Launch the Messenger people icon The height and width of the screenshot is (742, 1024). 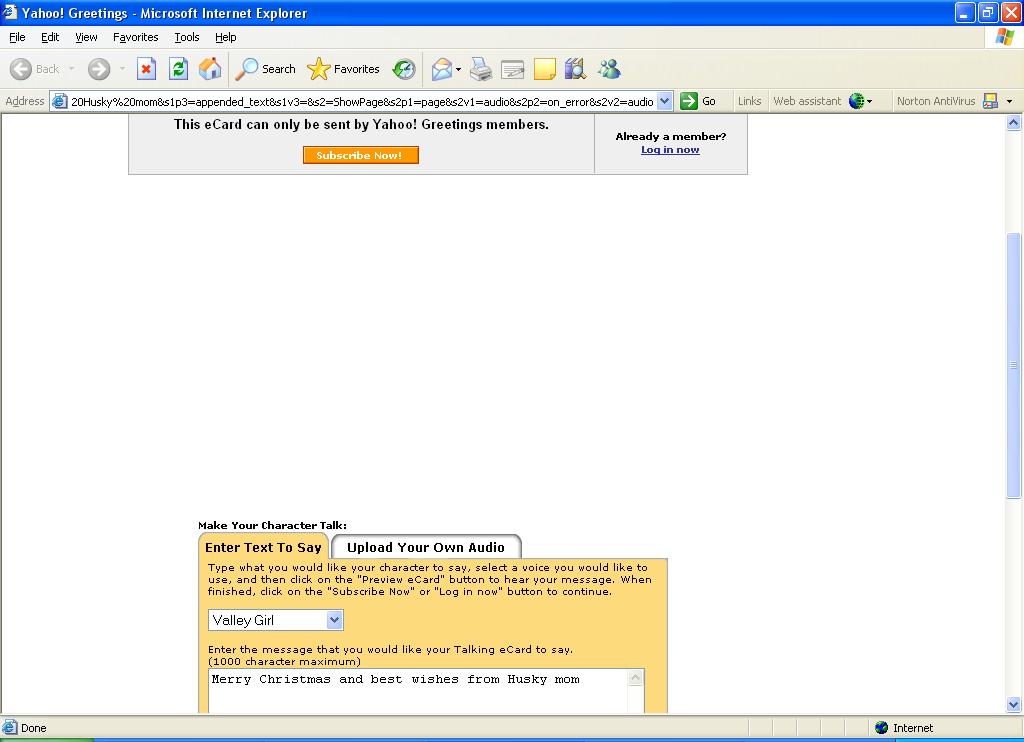tap(609, 69)
